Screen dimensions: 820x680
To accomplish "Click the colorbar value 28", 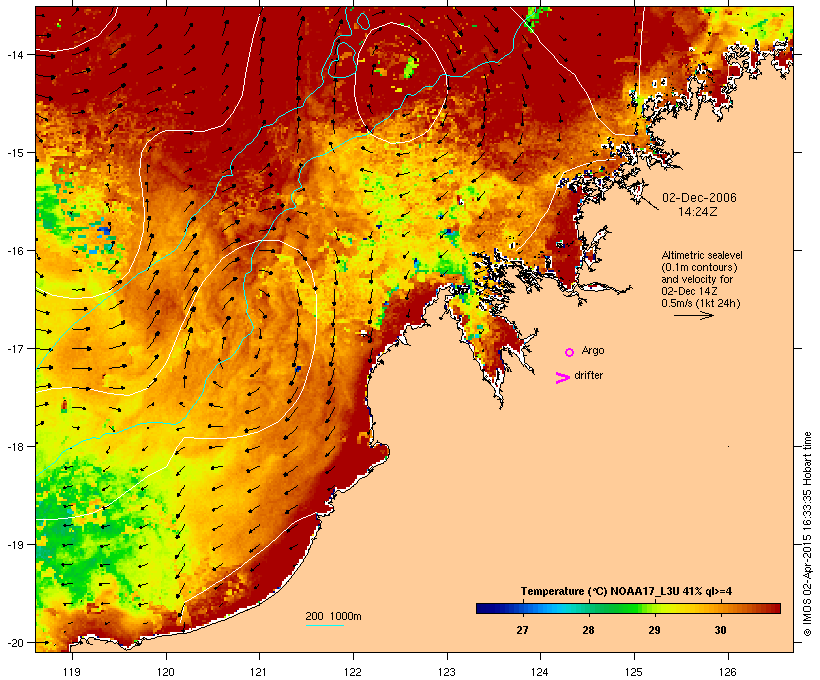I will click(x=588, y=630).
